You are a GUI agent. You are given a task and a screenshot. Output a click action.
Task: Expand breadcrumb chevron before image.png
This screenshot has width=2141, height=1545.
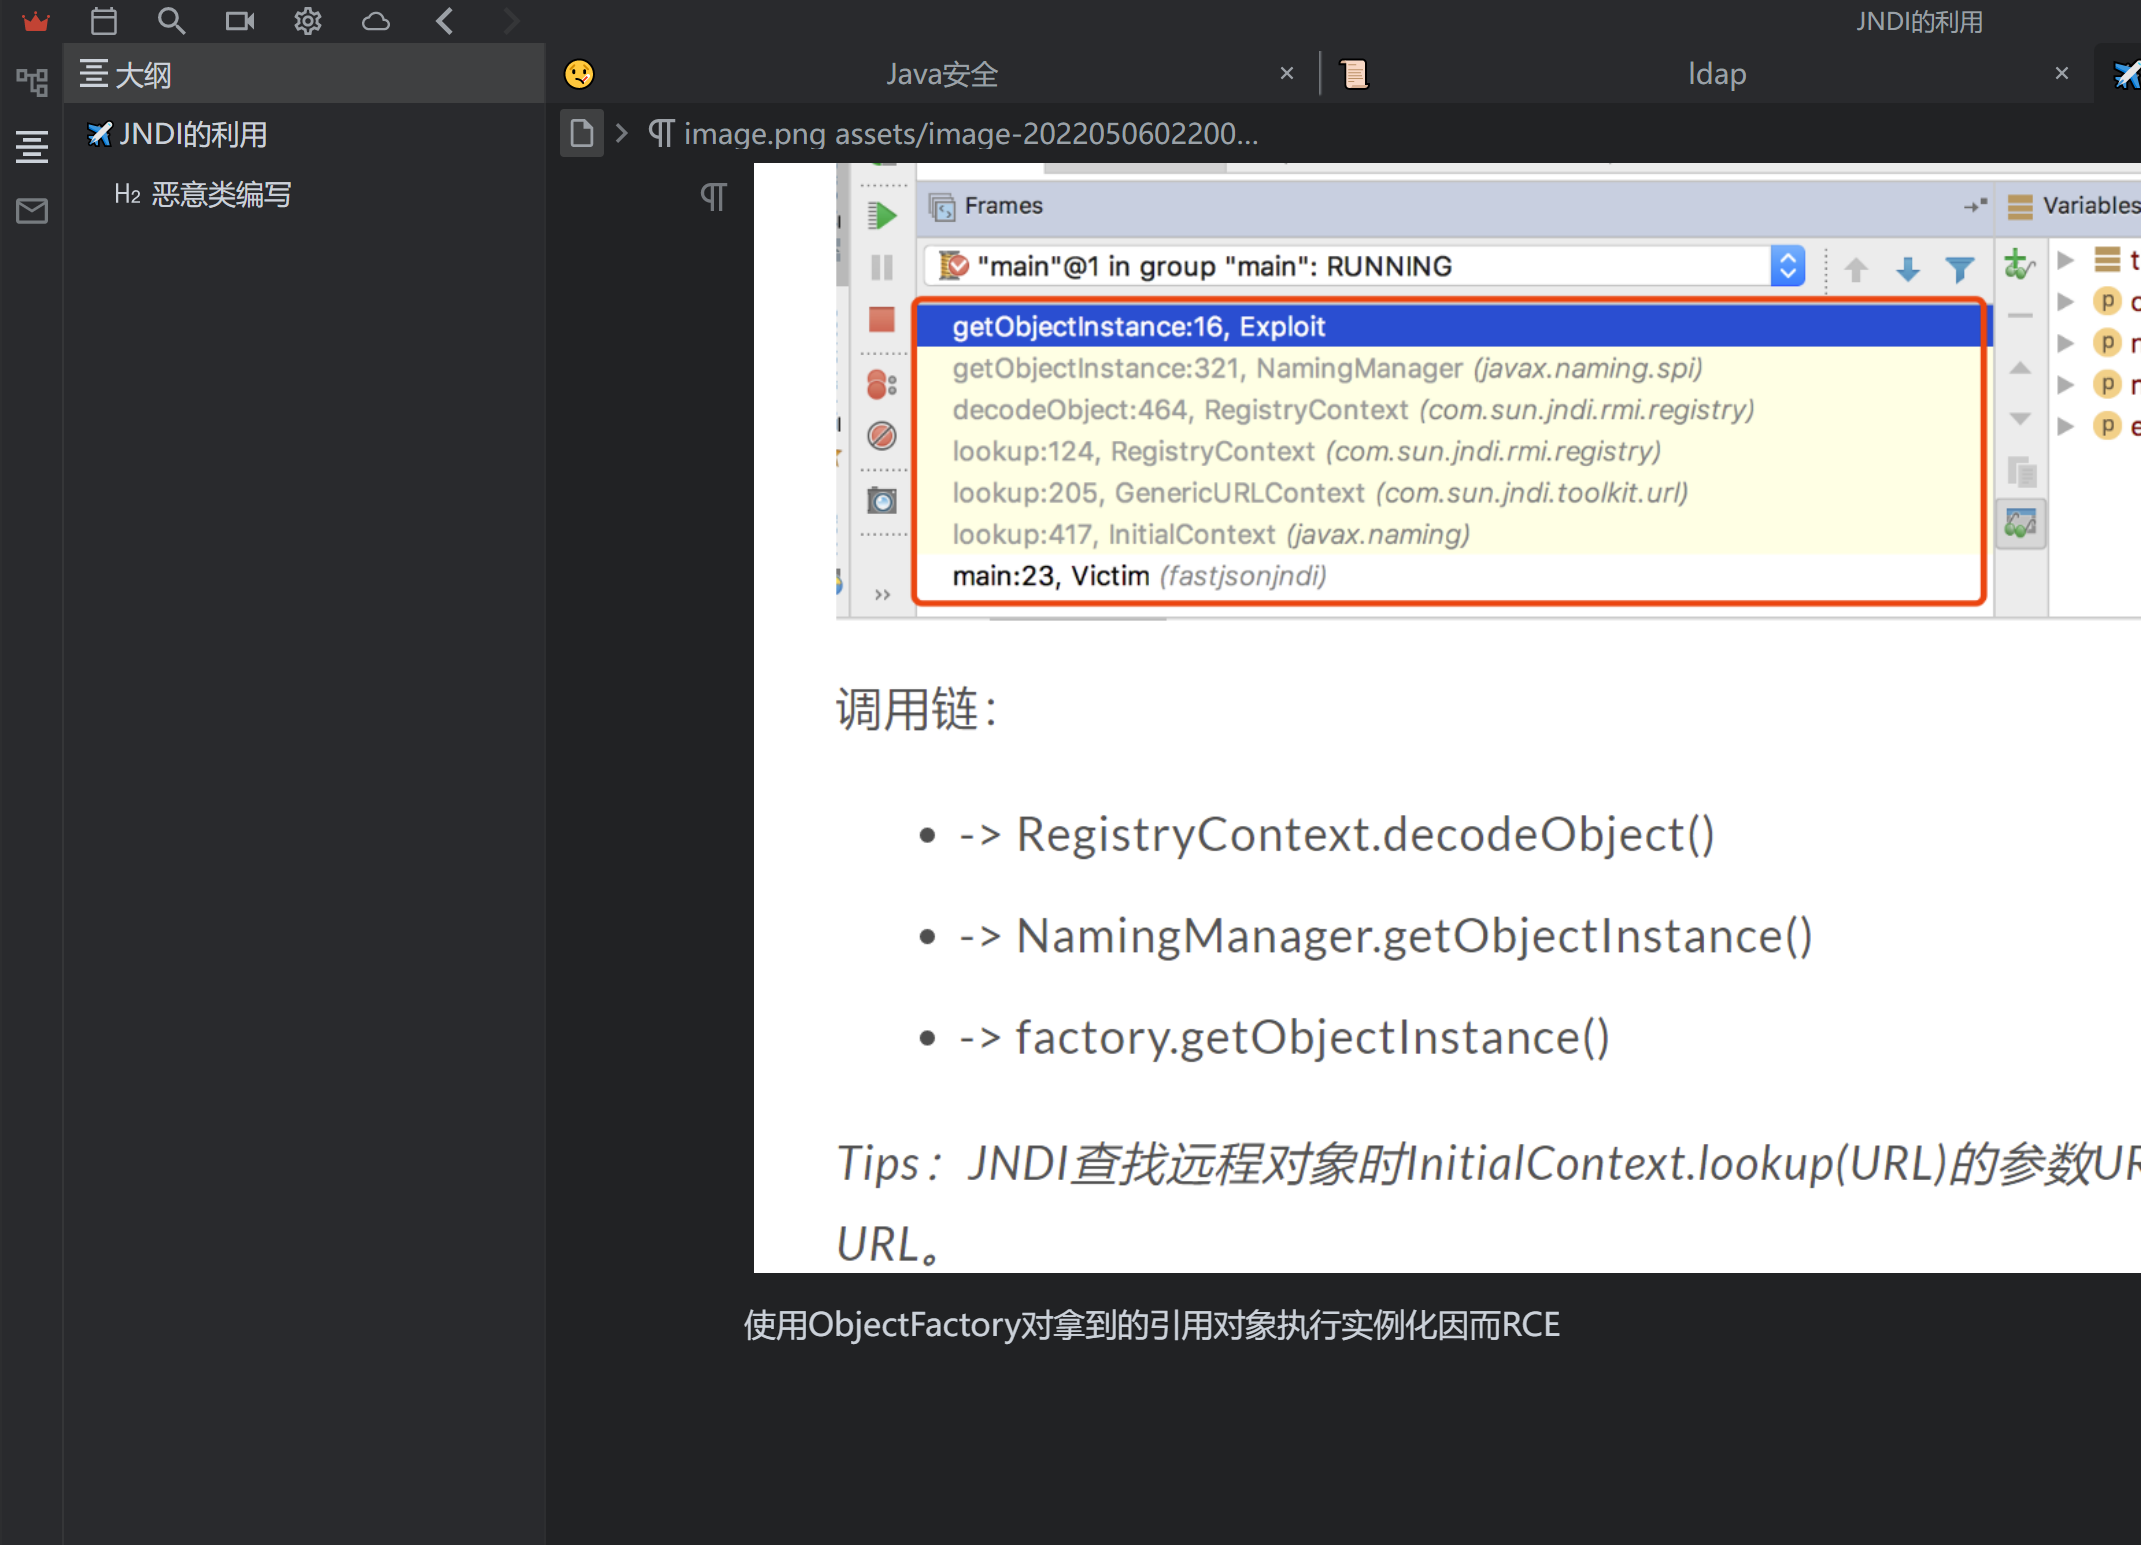click(622, 133)
